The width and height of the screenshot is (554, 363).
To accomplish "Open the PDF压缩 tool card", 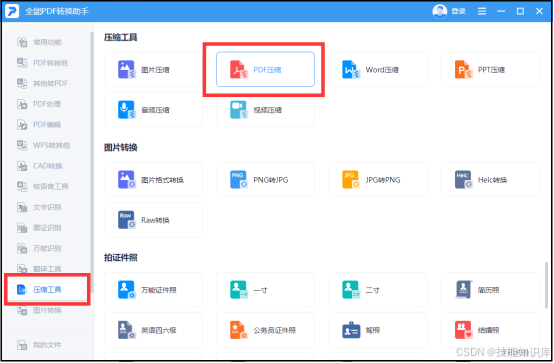I will pos(265,69).
